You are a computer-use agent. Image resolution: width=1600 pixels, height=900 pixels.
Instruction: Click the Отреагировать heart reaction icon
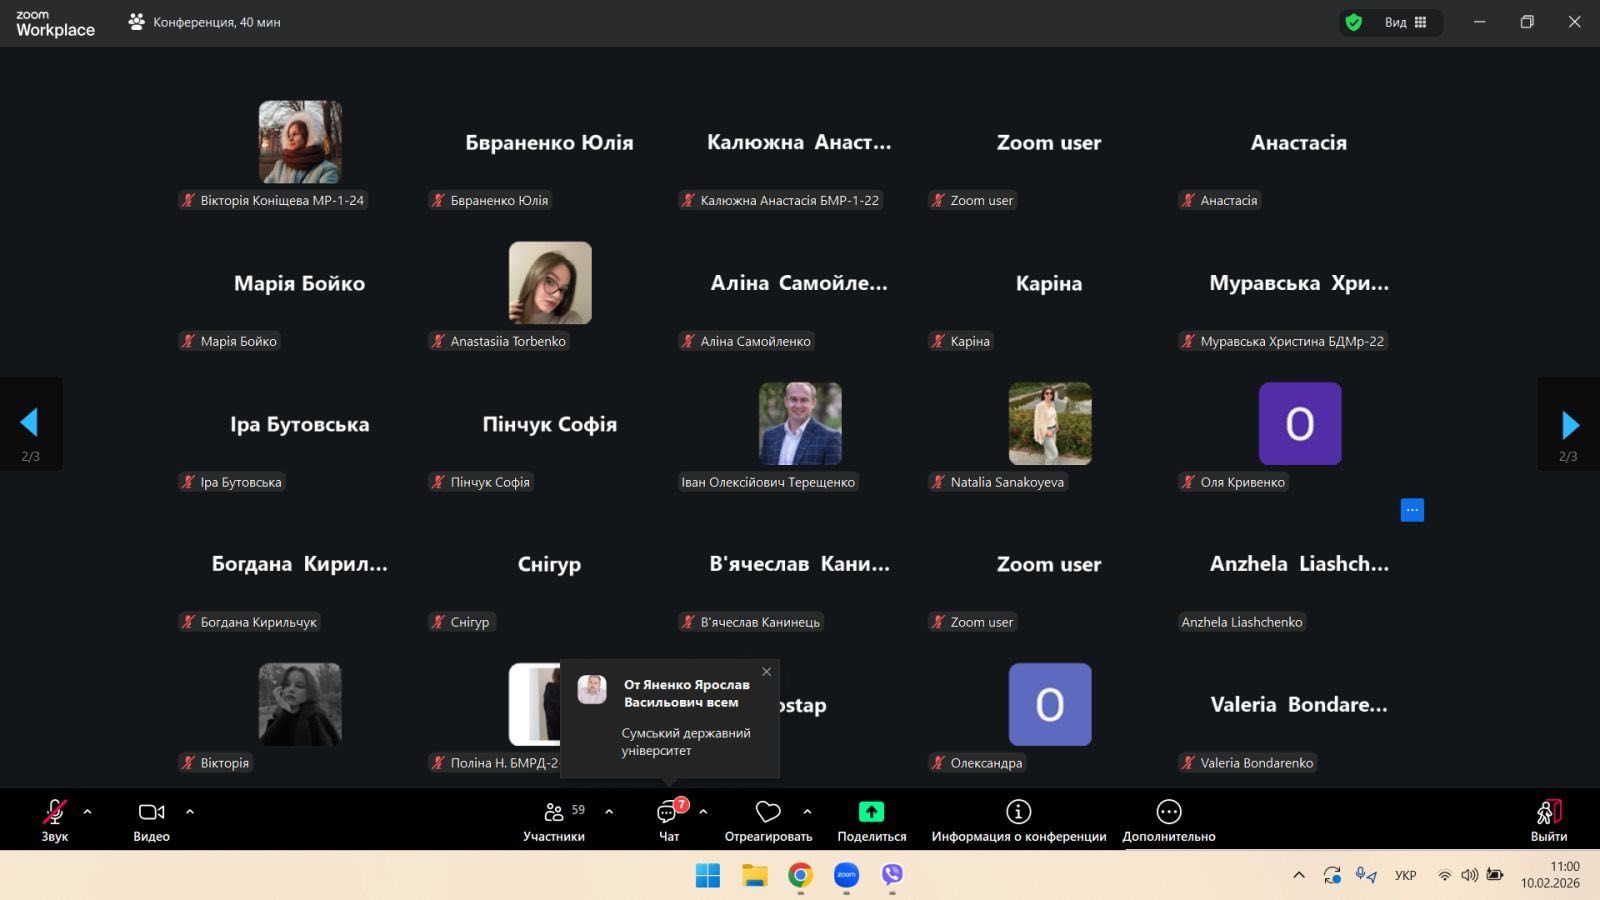point(768,812)
